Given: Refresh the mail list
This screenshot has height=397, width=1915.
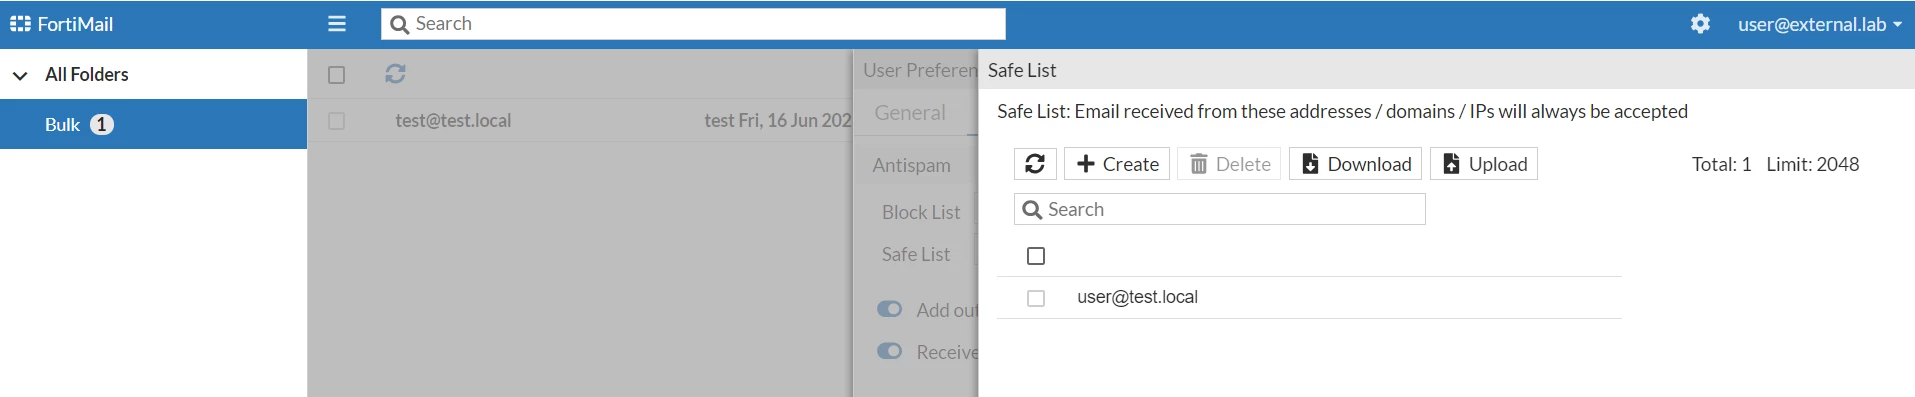Looking at the screenshot, I should pyautogui.click(x=395, y=73).
